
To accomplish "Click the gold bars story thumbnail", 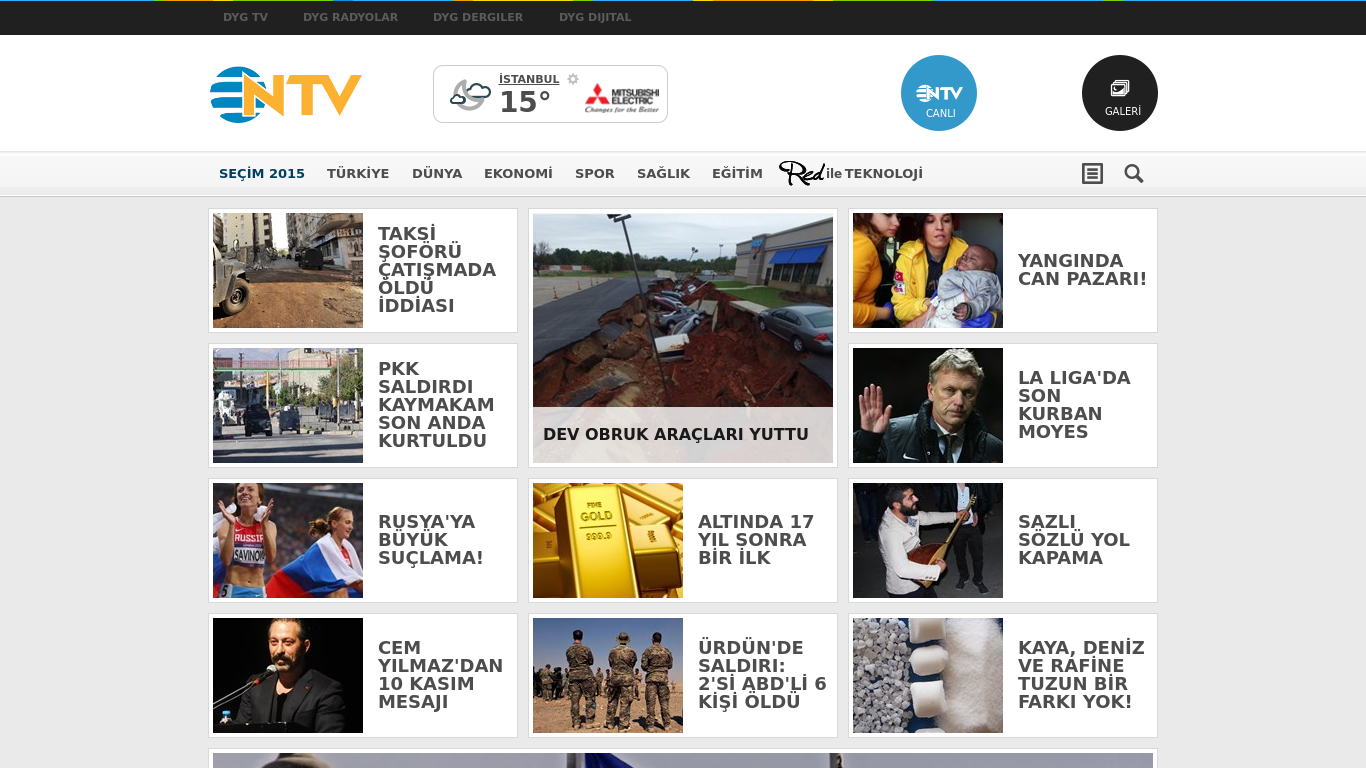I will click(x=607, y=540).
